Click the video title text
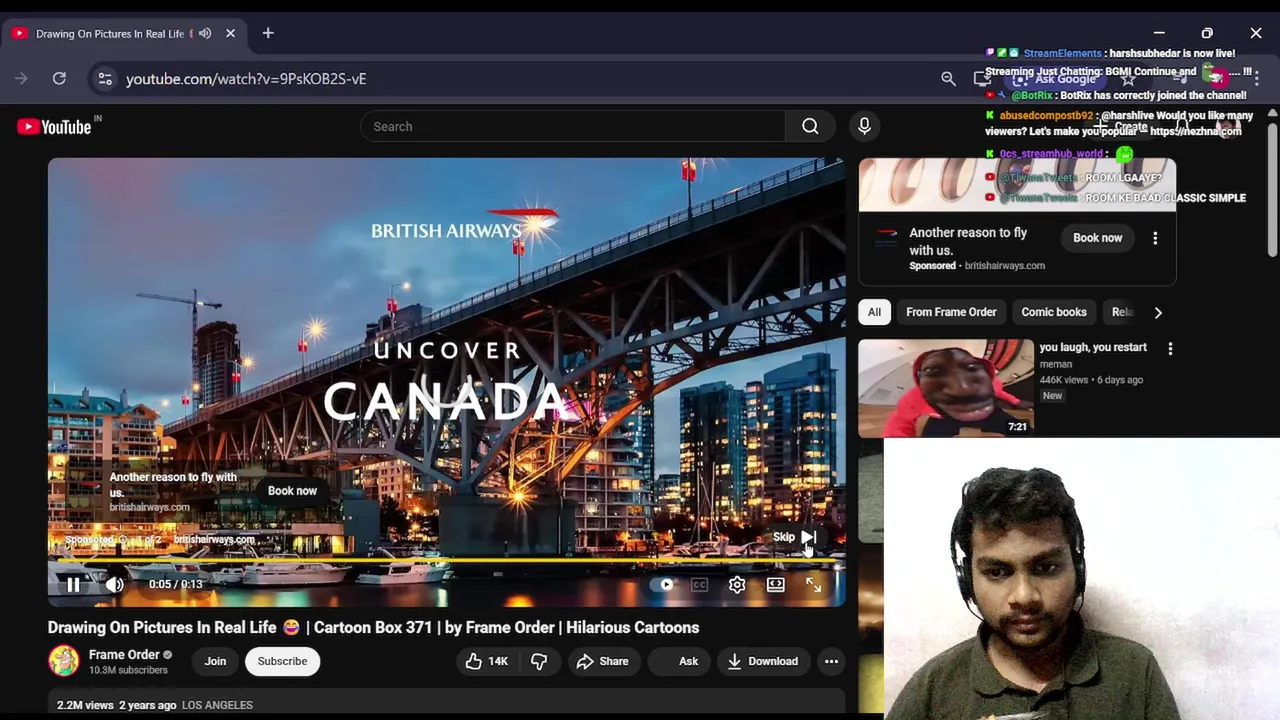The height and width of the screenshot is (720, 1280). [x=373, y=628]
